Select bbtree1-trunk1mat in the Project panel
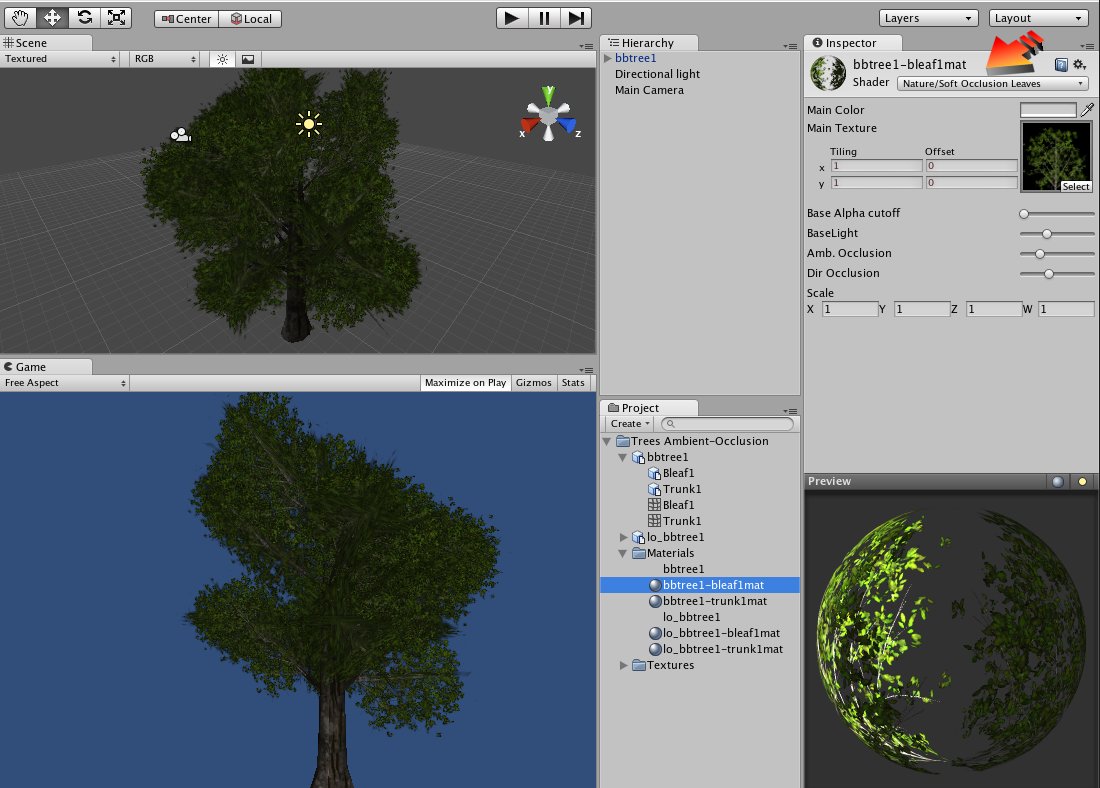This screenshot has height=788, width=1100. 713,601
